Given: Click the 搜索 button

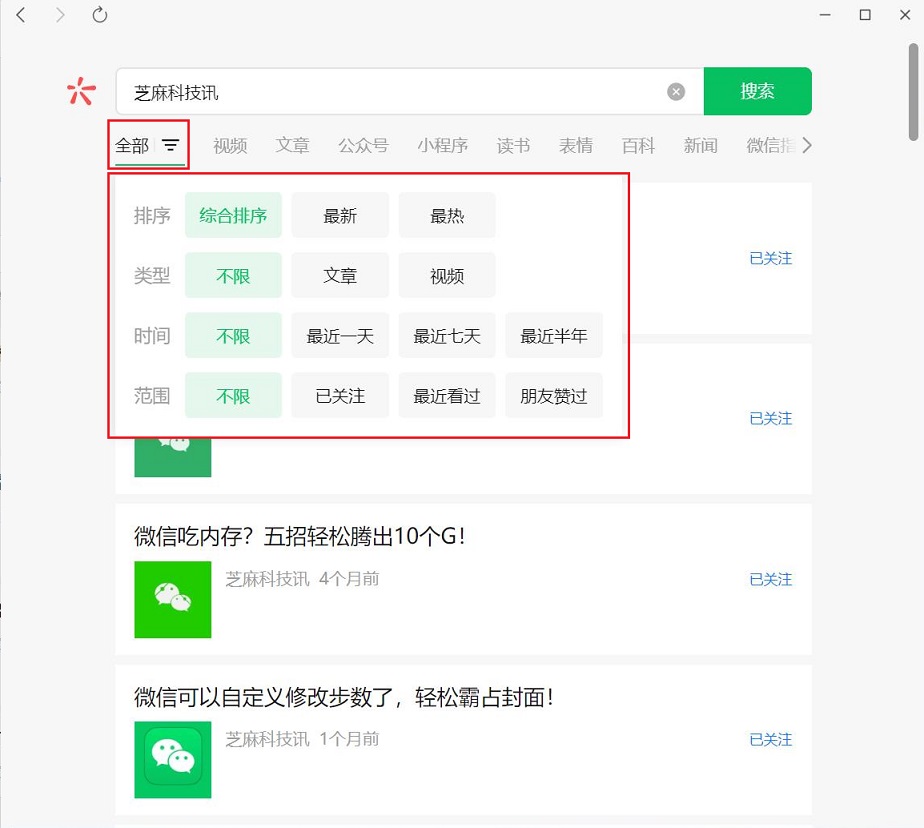Looking at the screenshot, I should point(757,91).
